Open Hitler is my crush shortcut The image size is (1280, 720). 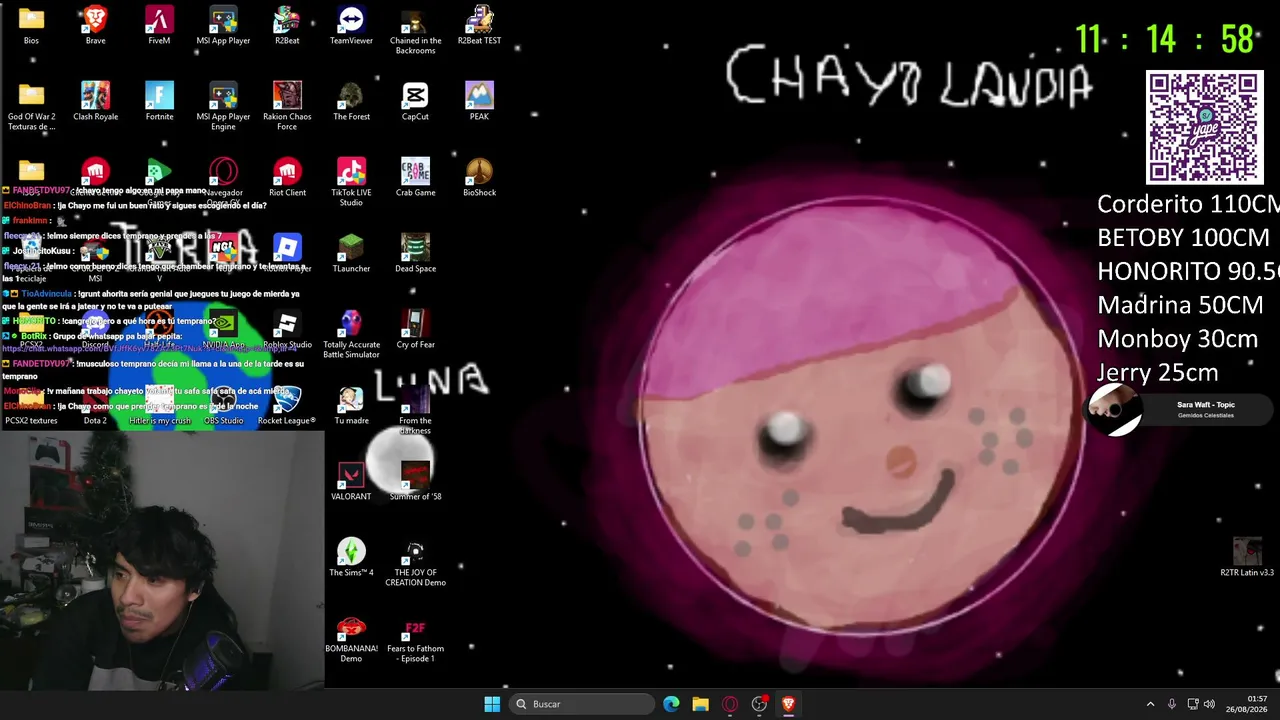[x=159, y=405]
